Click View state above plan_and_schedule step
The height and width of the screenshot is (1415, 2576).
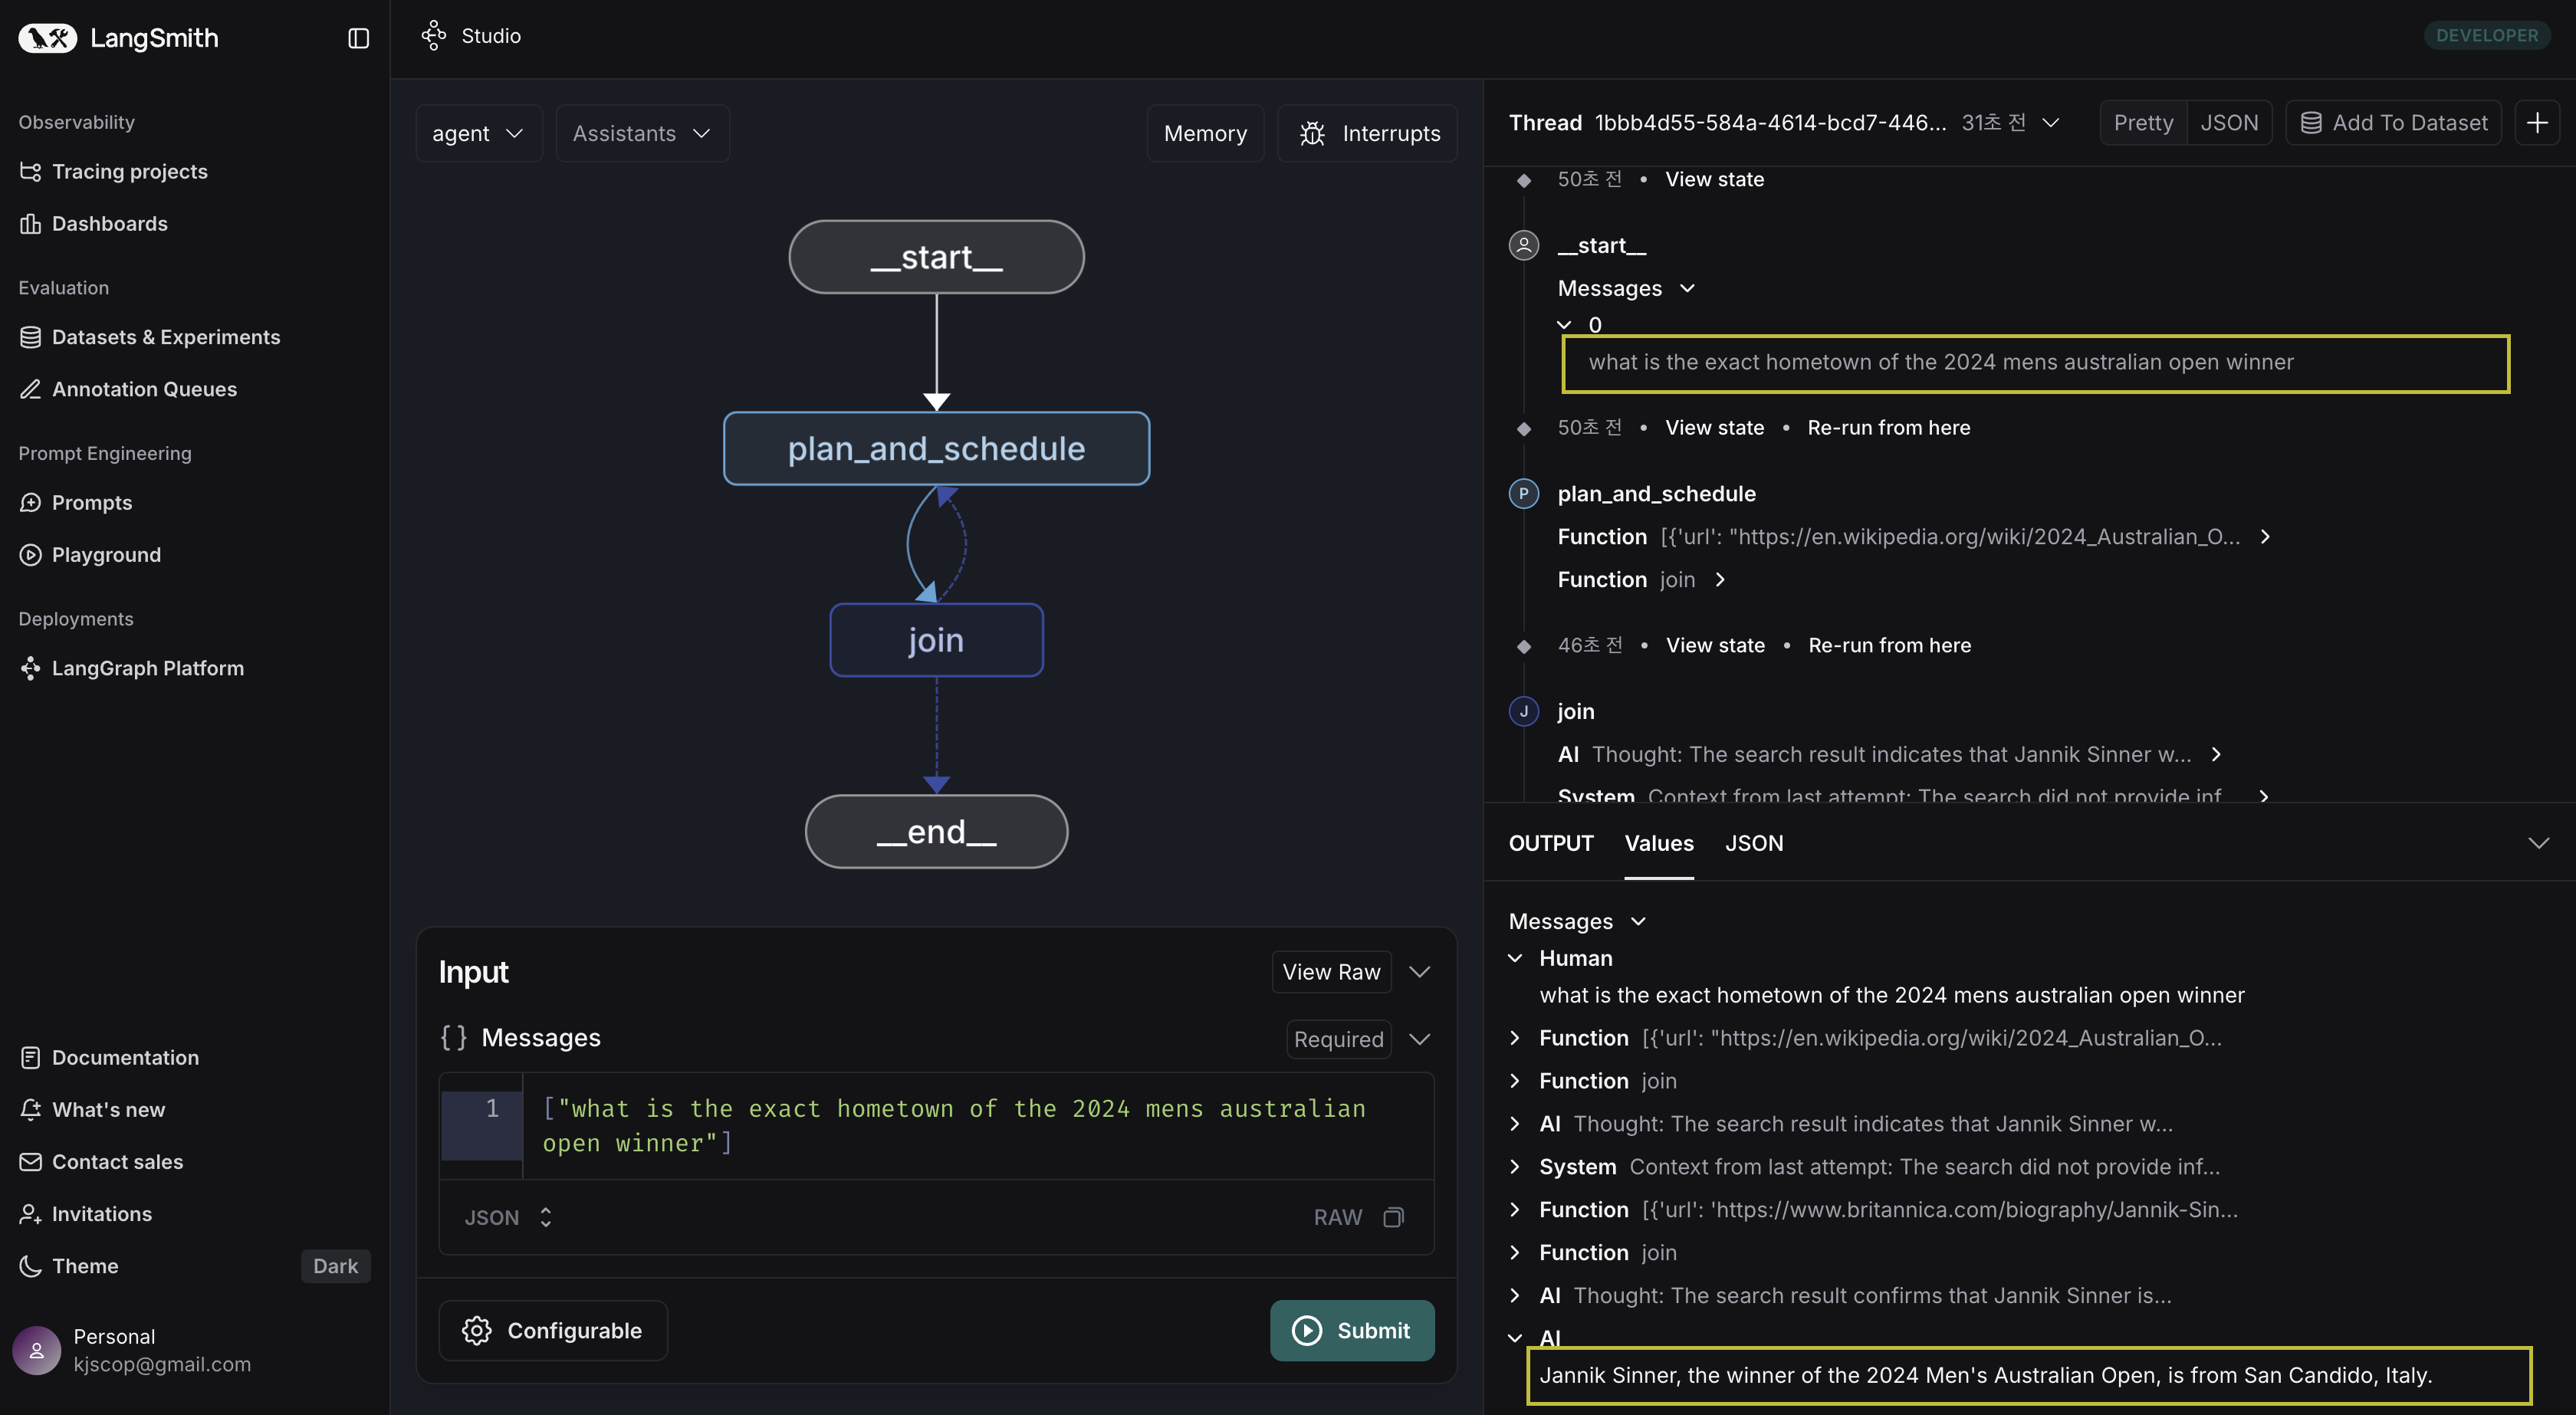[x=1714, y=427]
